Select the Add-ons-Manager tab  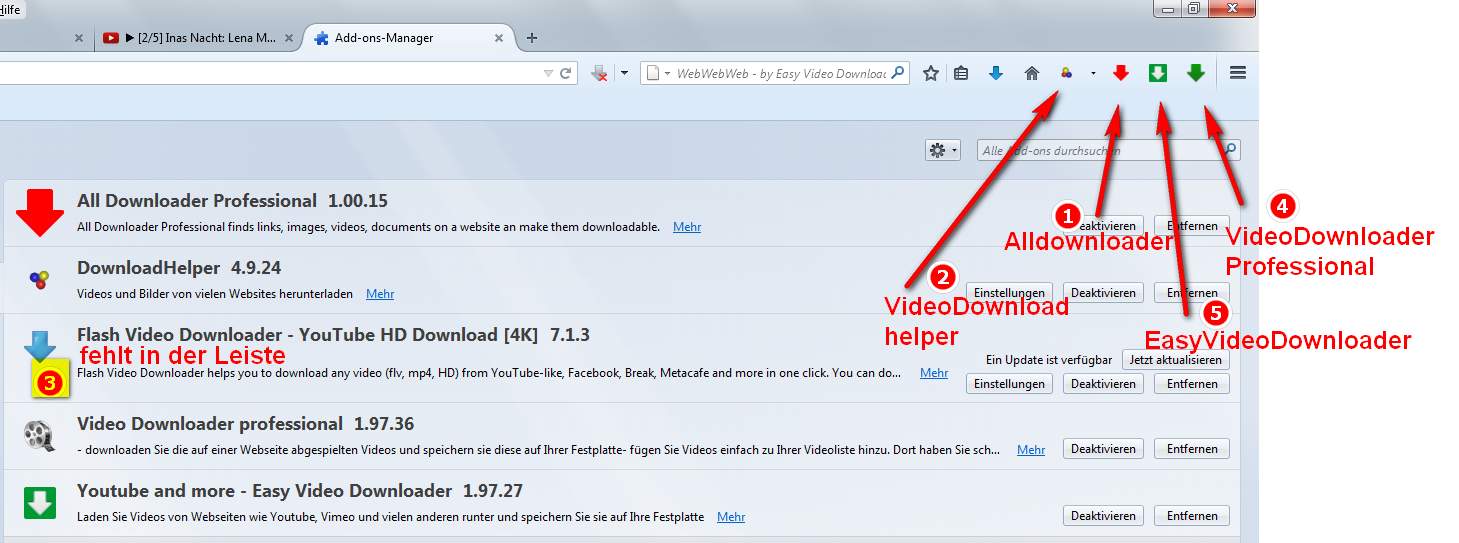pyautogui.click(x=410, y=38)
